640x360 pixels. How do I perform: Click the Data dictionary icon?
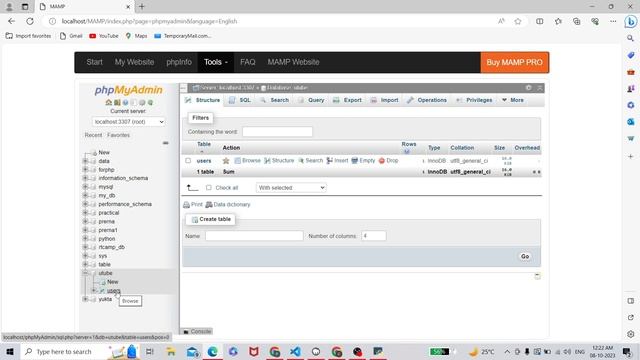point(209,204)
